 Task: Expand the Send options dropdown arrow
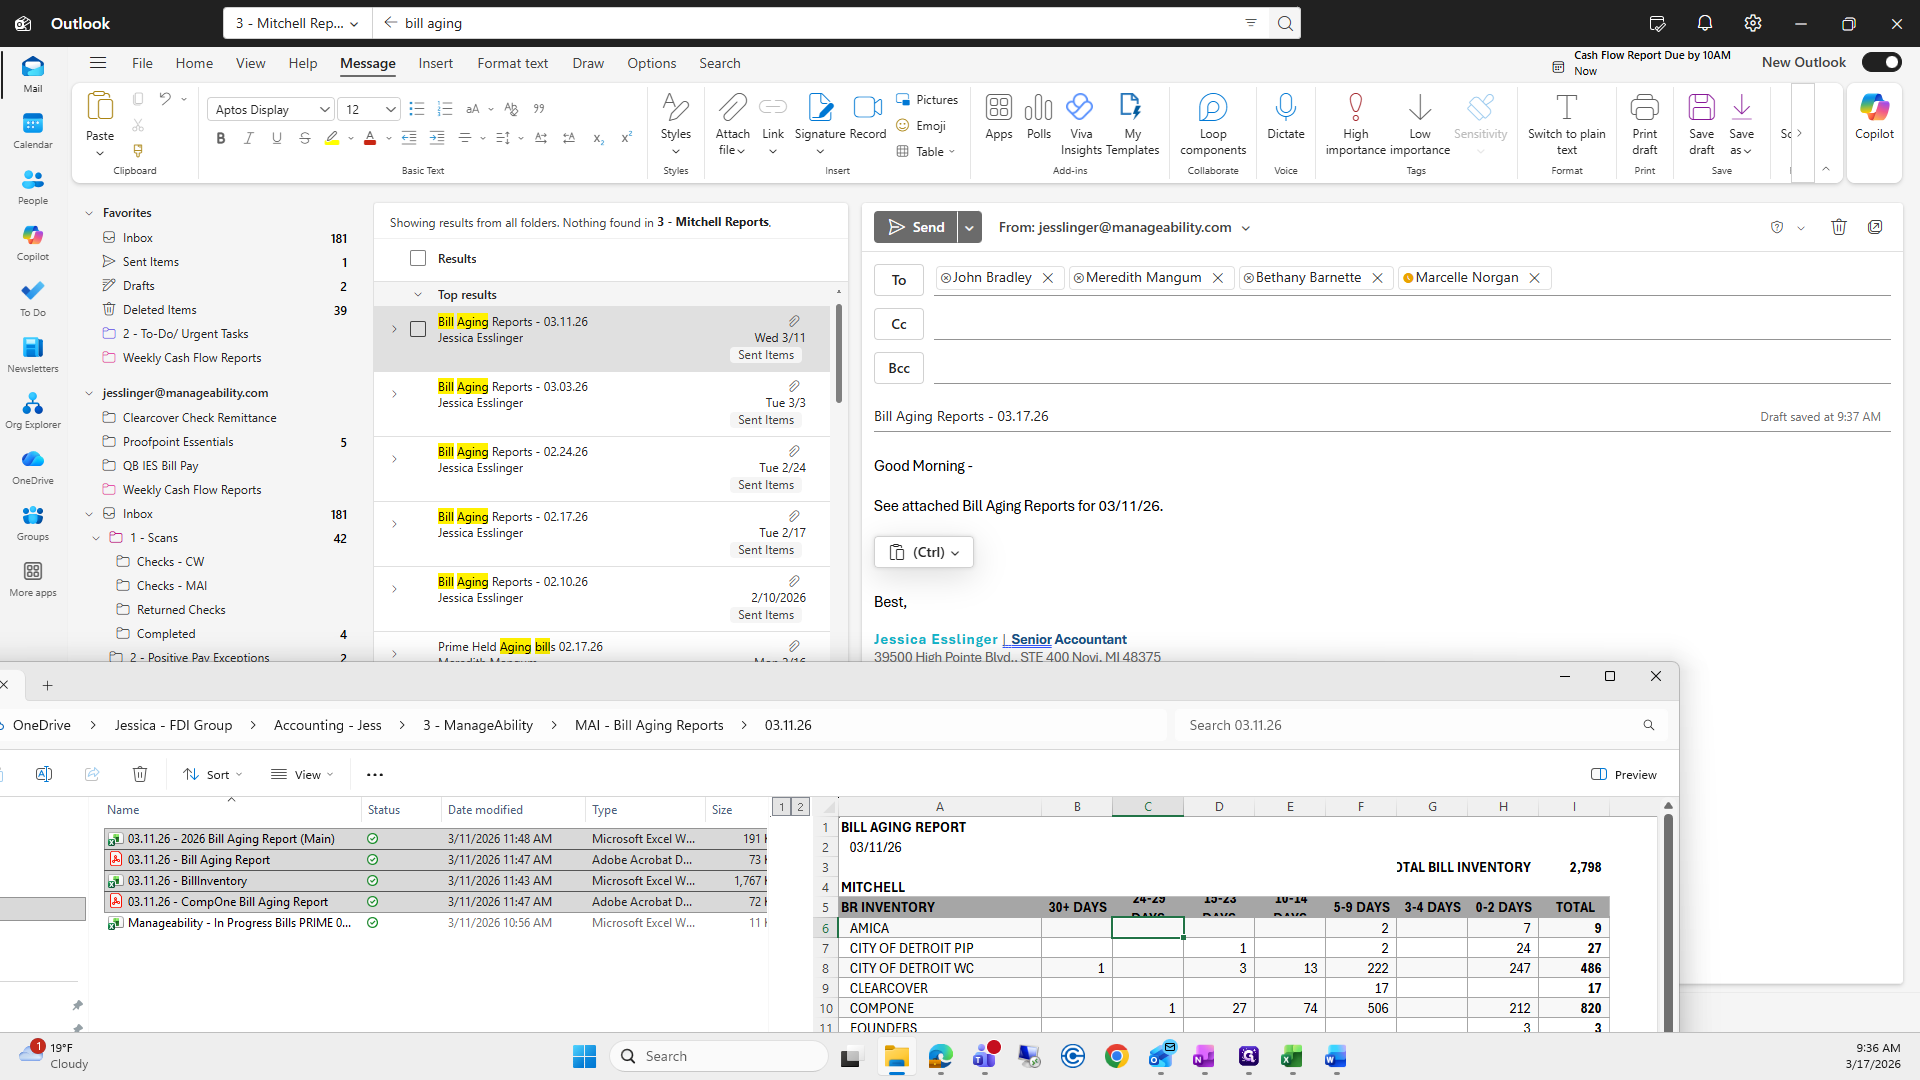click(x=969, y=228)
